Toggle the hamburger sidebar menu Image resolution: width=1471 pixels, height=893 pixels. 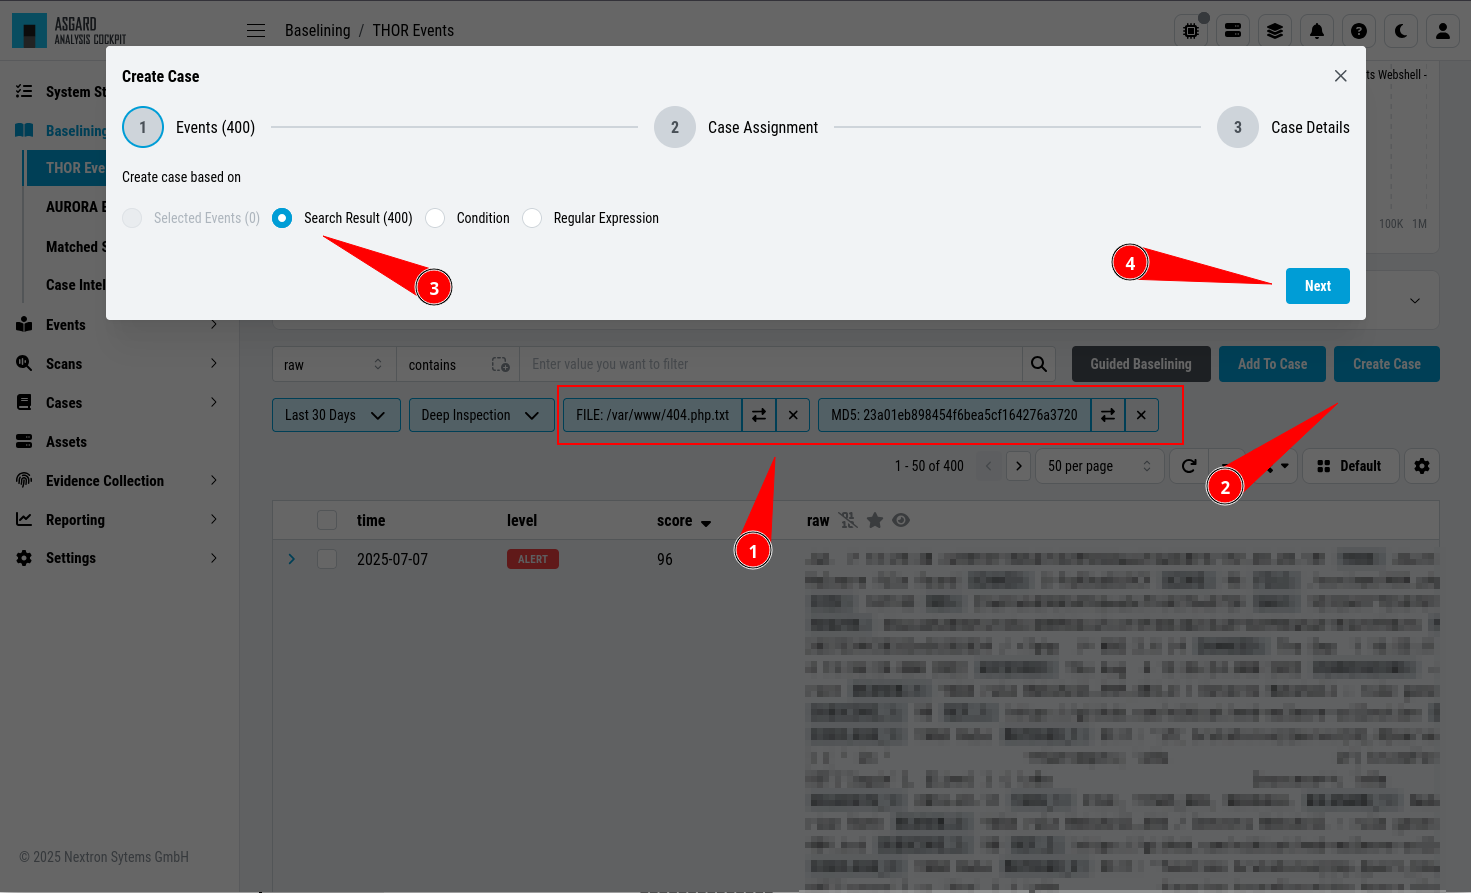(x=256, y=31)
